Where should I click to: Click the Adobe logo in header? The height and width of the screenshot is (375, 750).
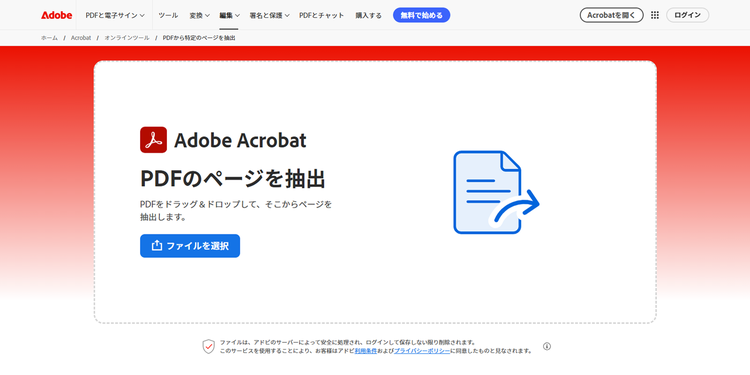[56, 15]
